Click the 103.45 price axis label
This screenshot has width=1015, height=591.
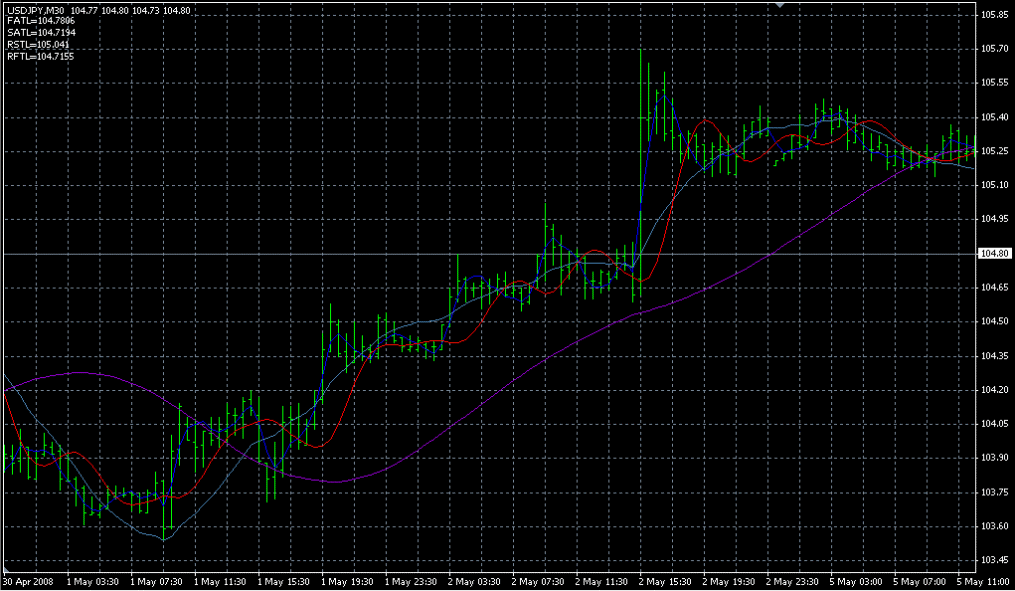click(x=994, y=560)
